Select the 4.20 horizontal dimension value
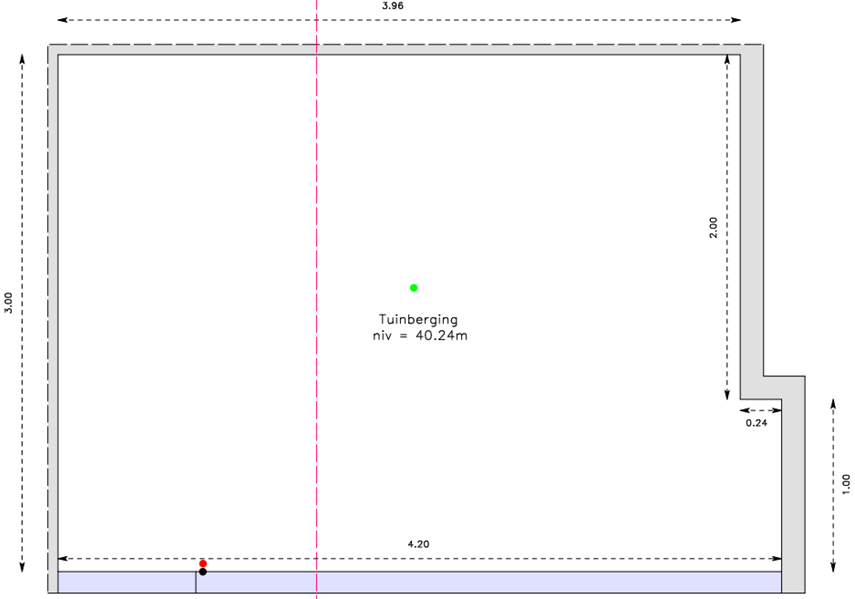This screenshot has height=599, width=855. 420,544
